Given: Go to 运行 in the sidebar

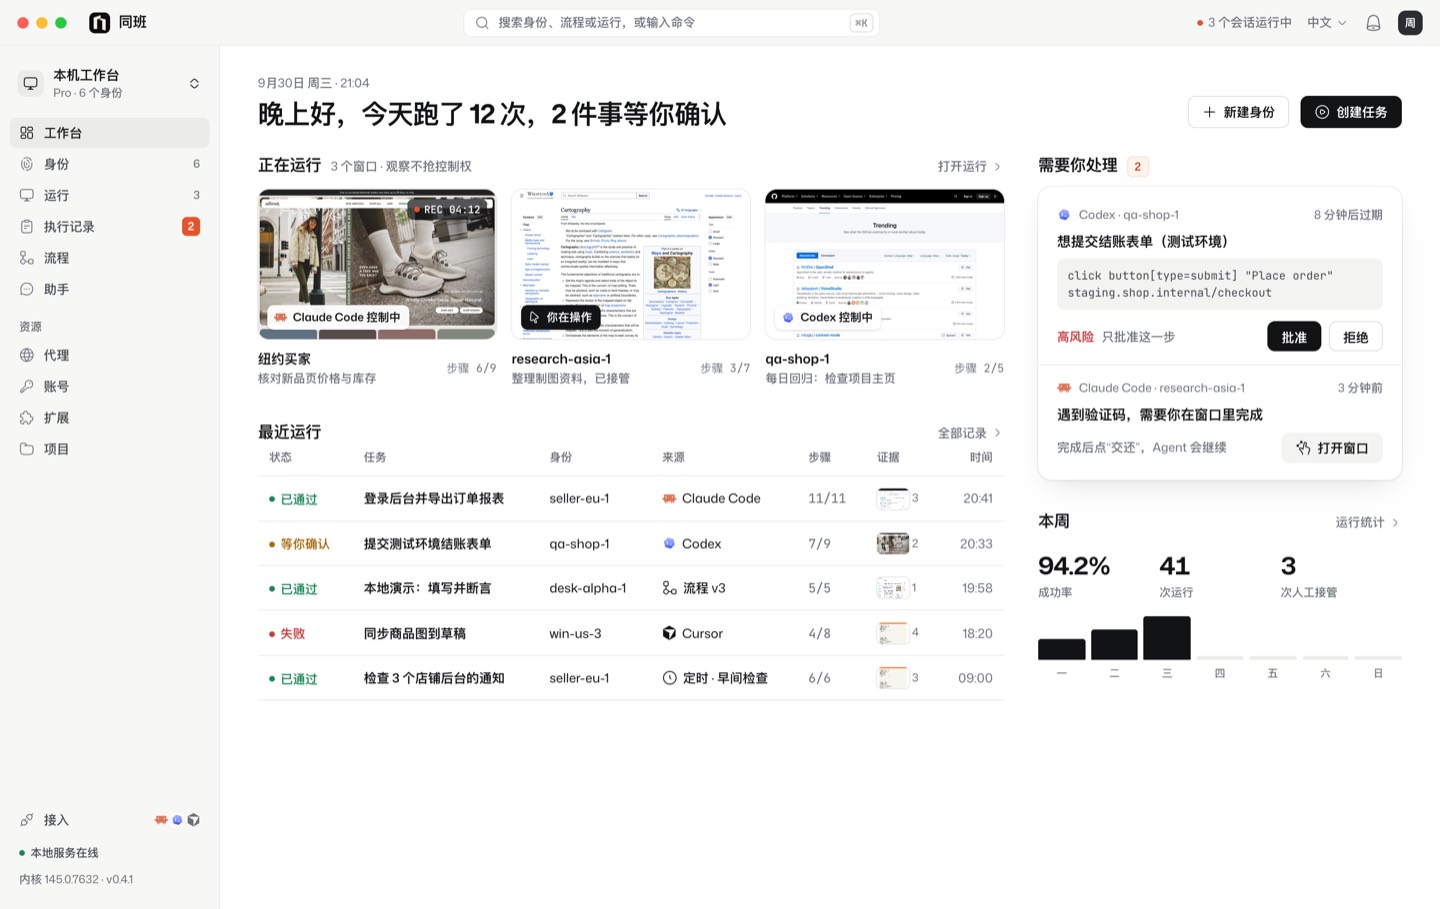Looking at the screenshot, I should (x=109, y=195).
